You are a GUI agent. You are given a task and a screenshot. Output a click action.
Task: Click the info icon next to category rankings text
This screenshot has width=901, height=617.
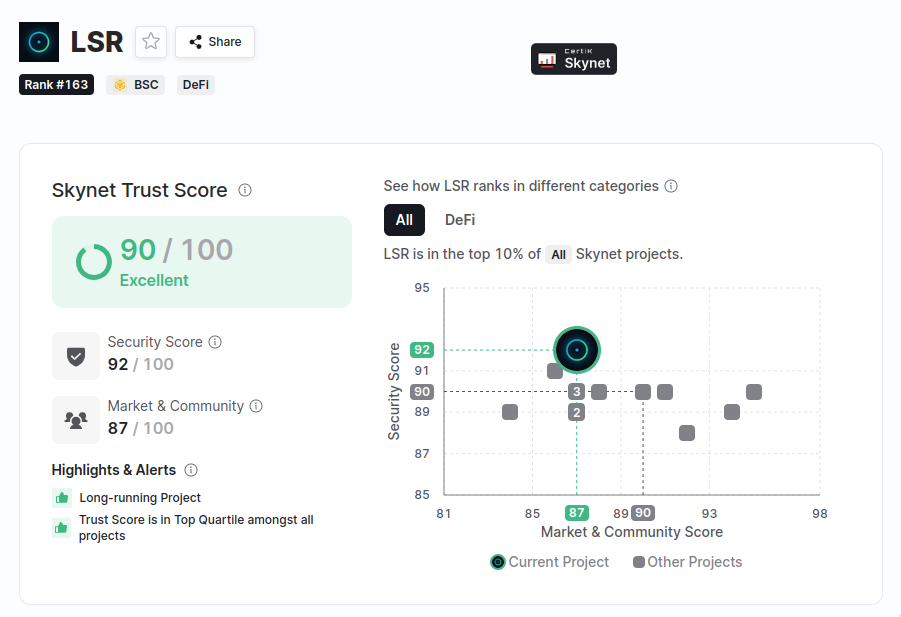coord(671,186)
